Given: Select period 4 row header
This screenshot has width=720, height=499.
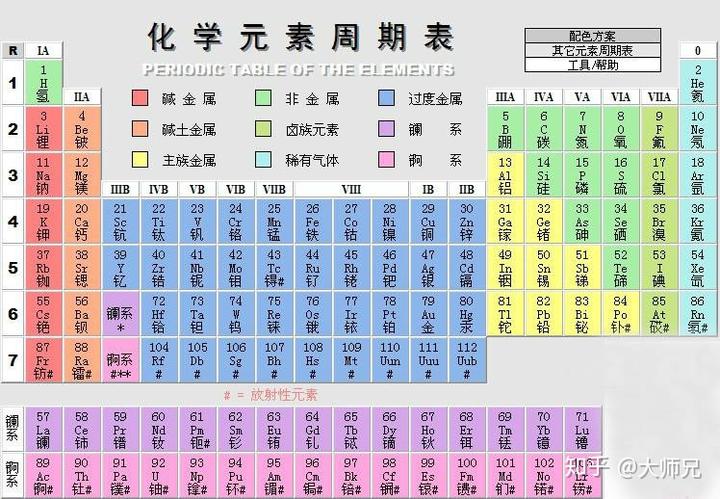Looking at the screenshot, I should (x=13, y=221).
